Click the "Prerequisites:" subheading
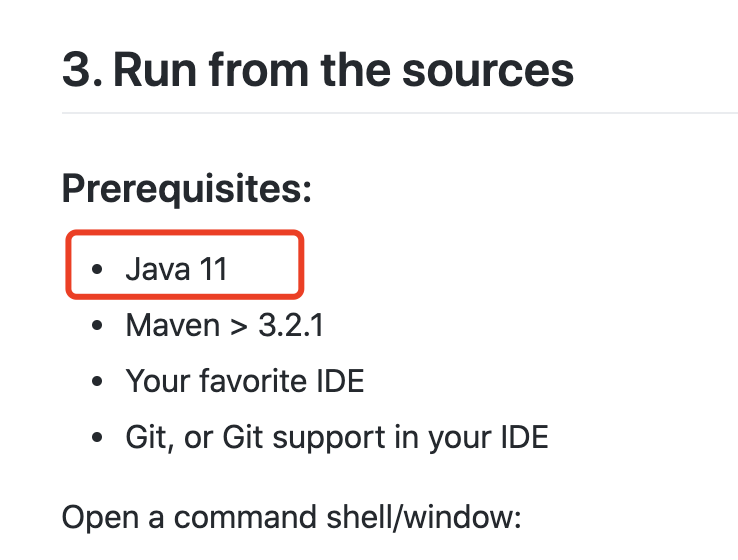The width and height of the screenshot is (738, 560). pyautogui.click(x=187, y=188)
